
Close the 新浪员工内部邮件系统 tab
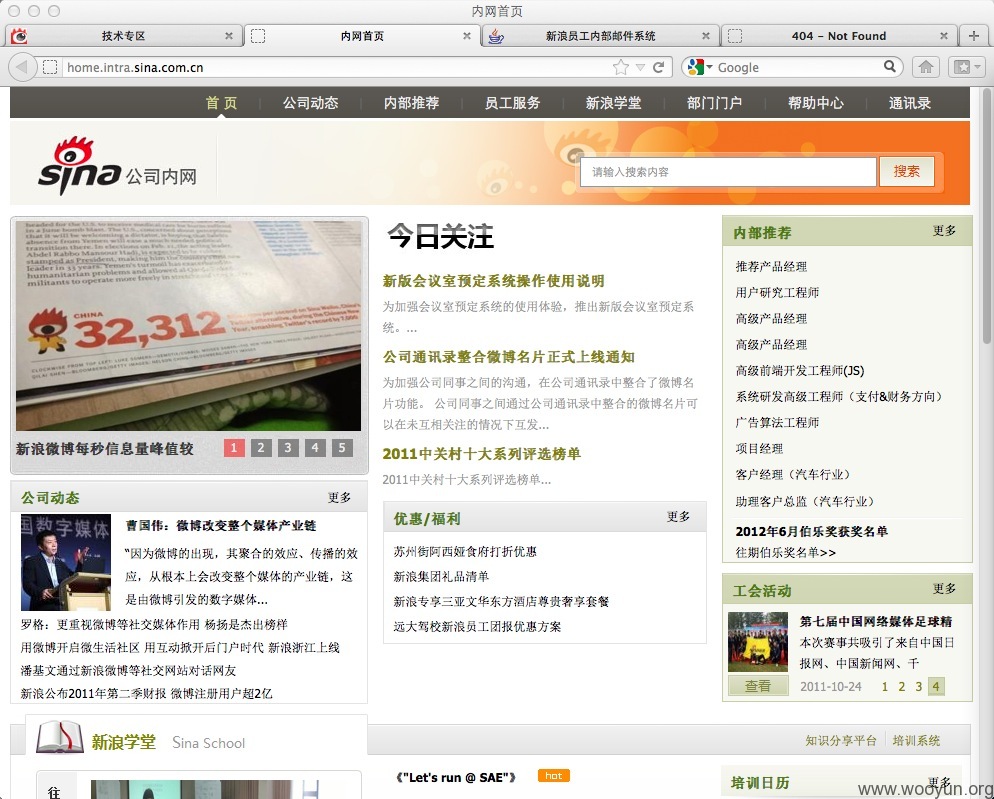tap(706, 36)
